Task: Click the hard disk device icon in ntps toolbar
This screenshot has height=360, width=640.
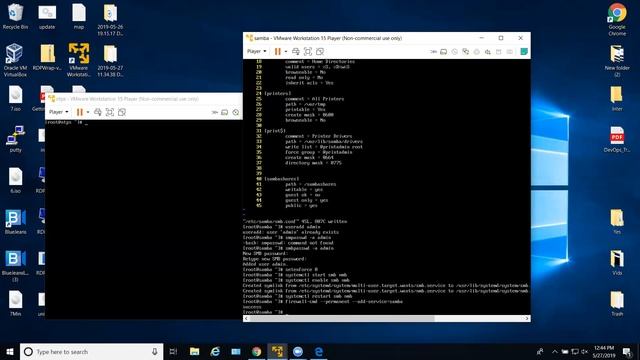Action: pos(224,112)
